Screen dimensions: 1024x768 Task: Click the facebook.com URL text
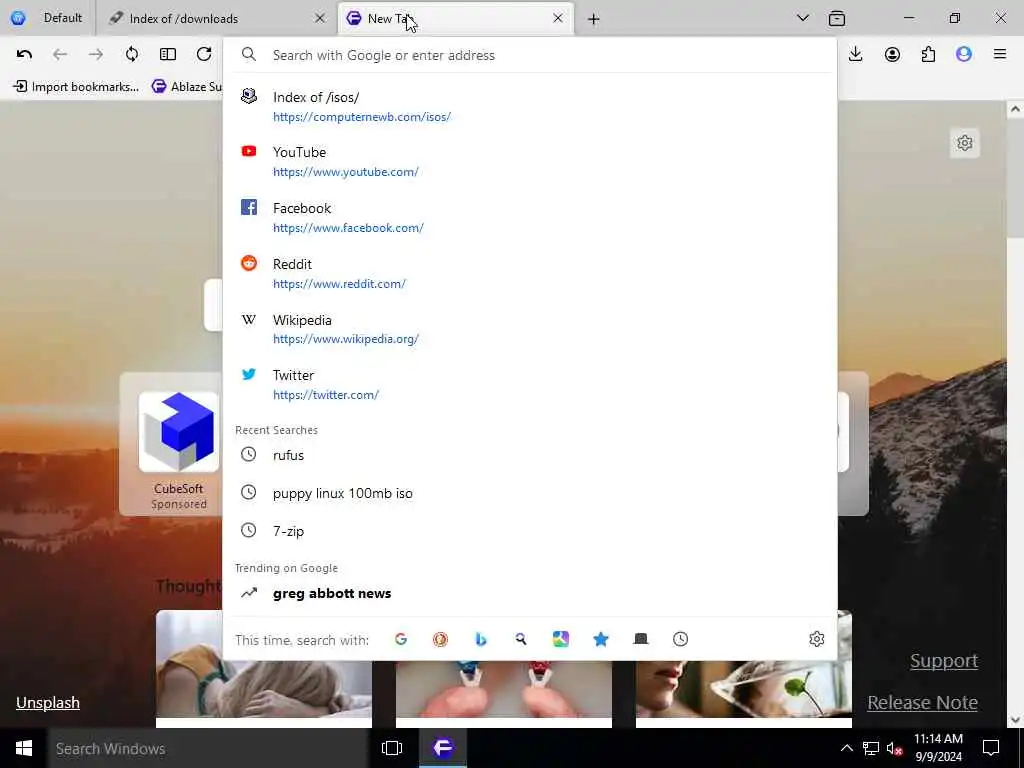pyautogui.click(x=348, y=228)
